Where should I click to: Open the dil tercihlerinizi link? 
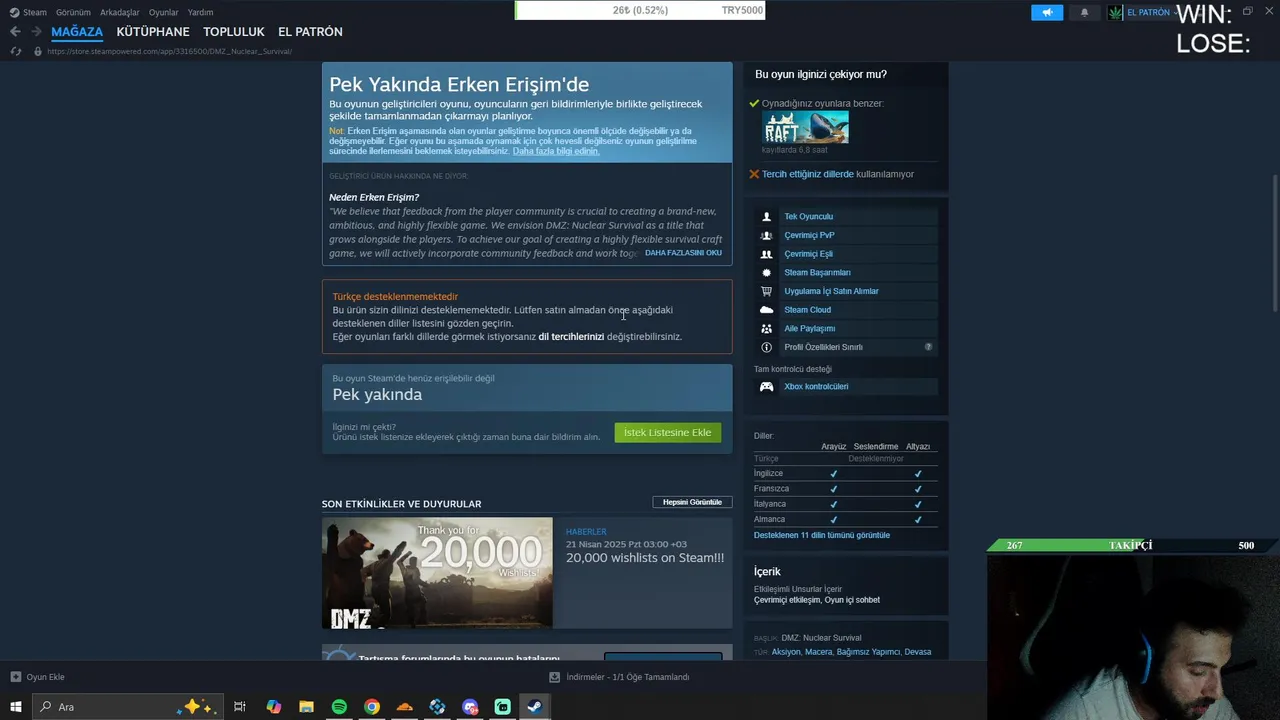(x=571, y=337)
